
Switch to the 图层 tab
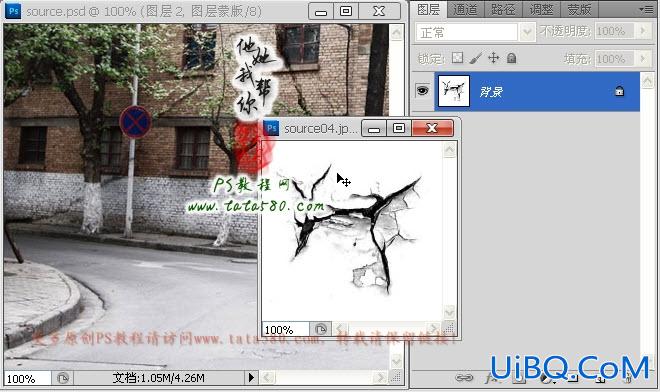428,9
